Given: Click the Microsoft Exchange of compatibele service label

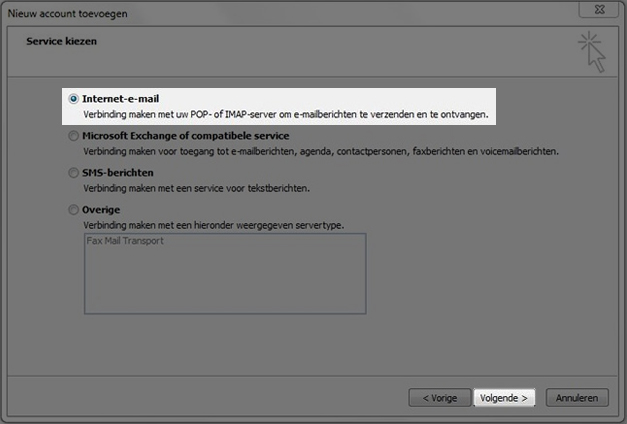Looking at the screenshot, I should click(186, 136).
